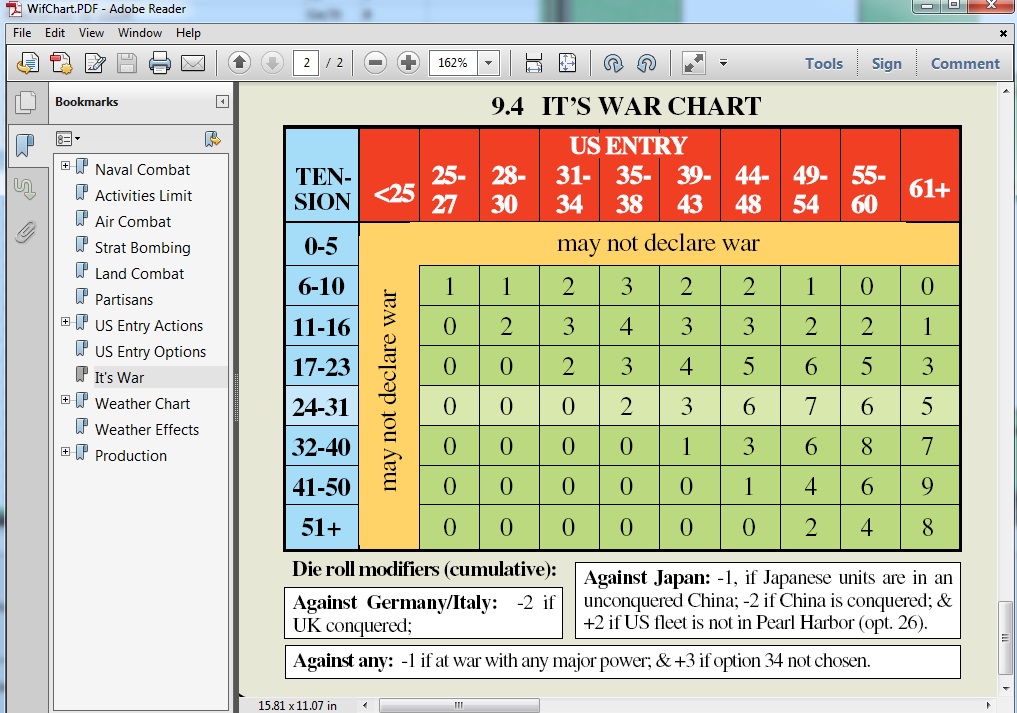Click the read mode expand icon
1017x713 pixels.
[693, 63]
